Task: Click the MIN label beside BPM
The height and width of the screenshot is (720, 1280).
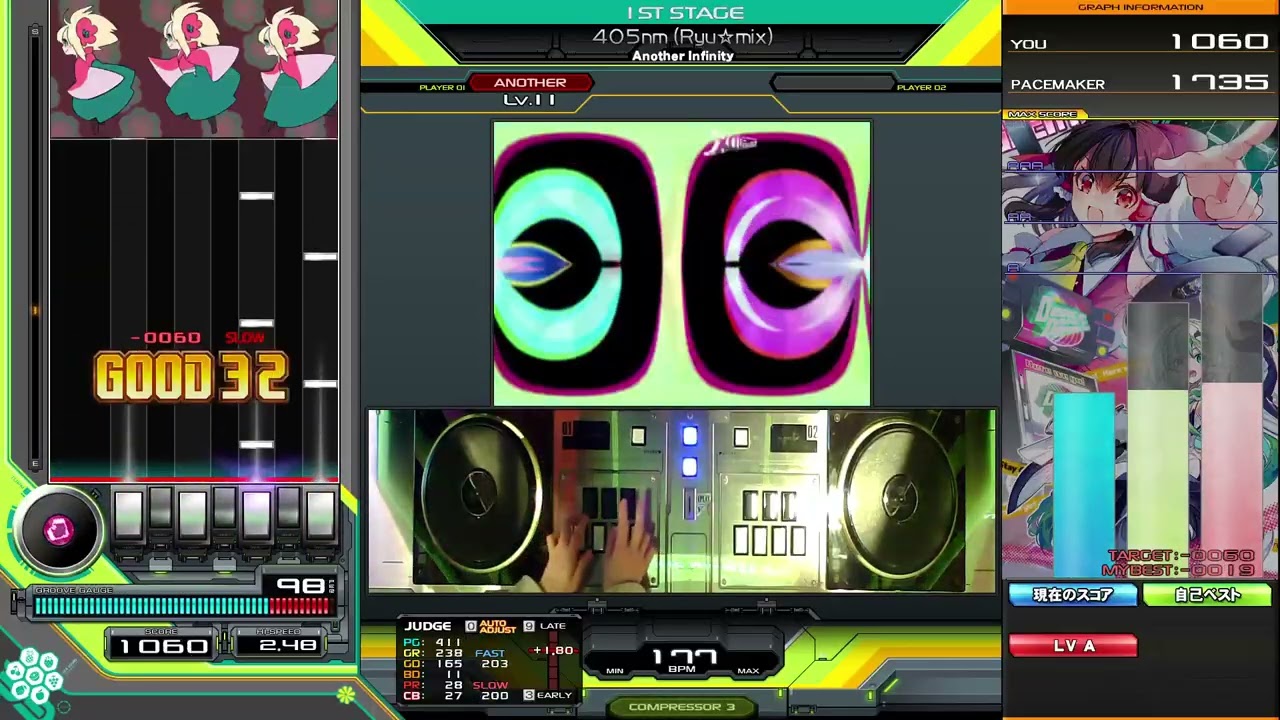Action: click(x=615, y=671)
